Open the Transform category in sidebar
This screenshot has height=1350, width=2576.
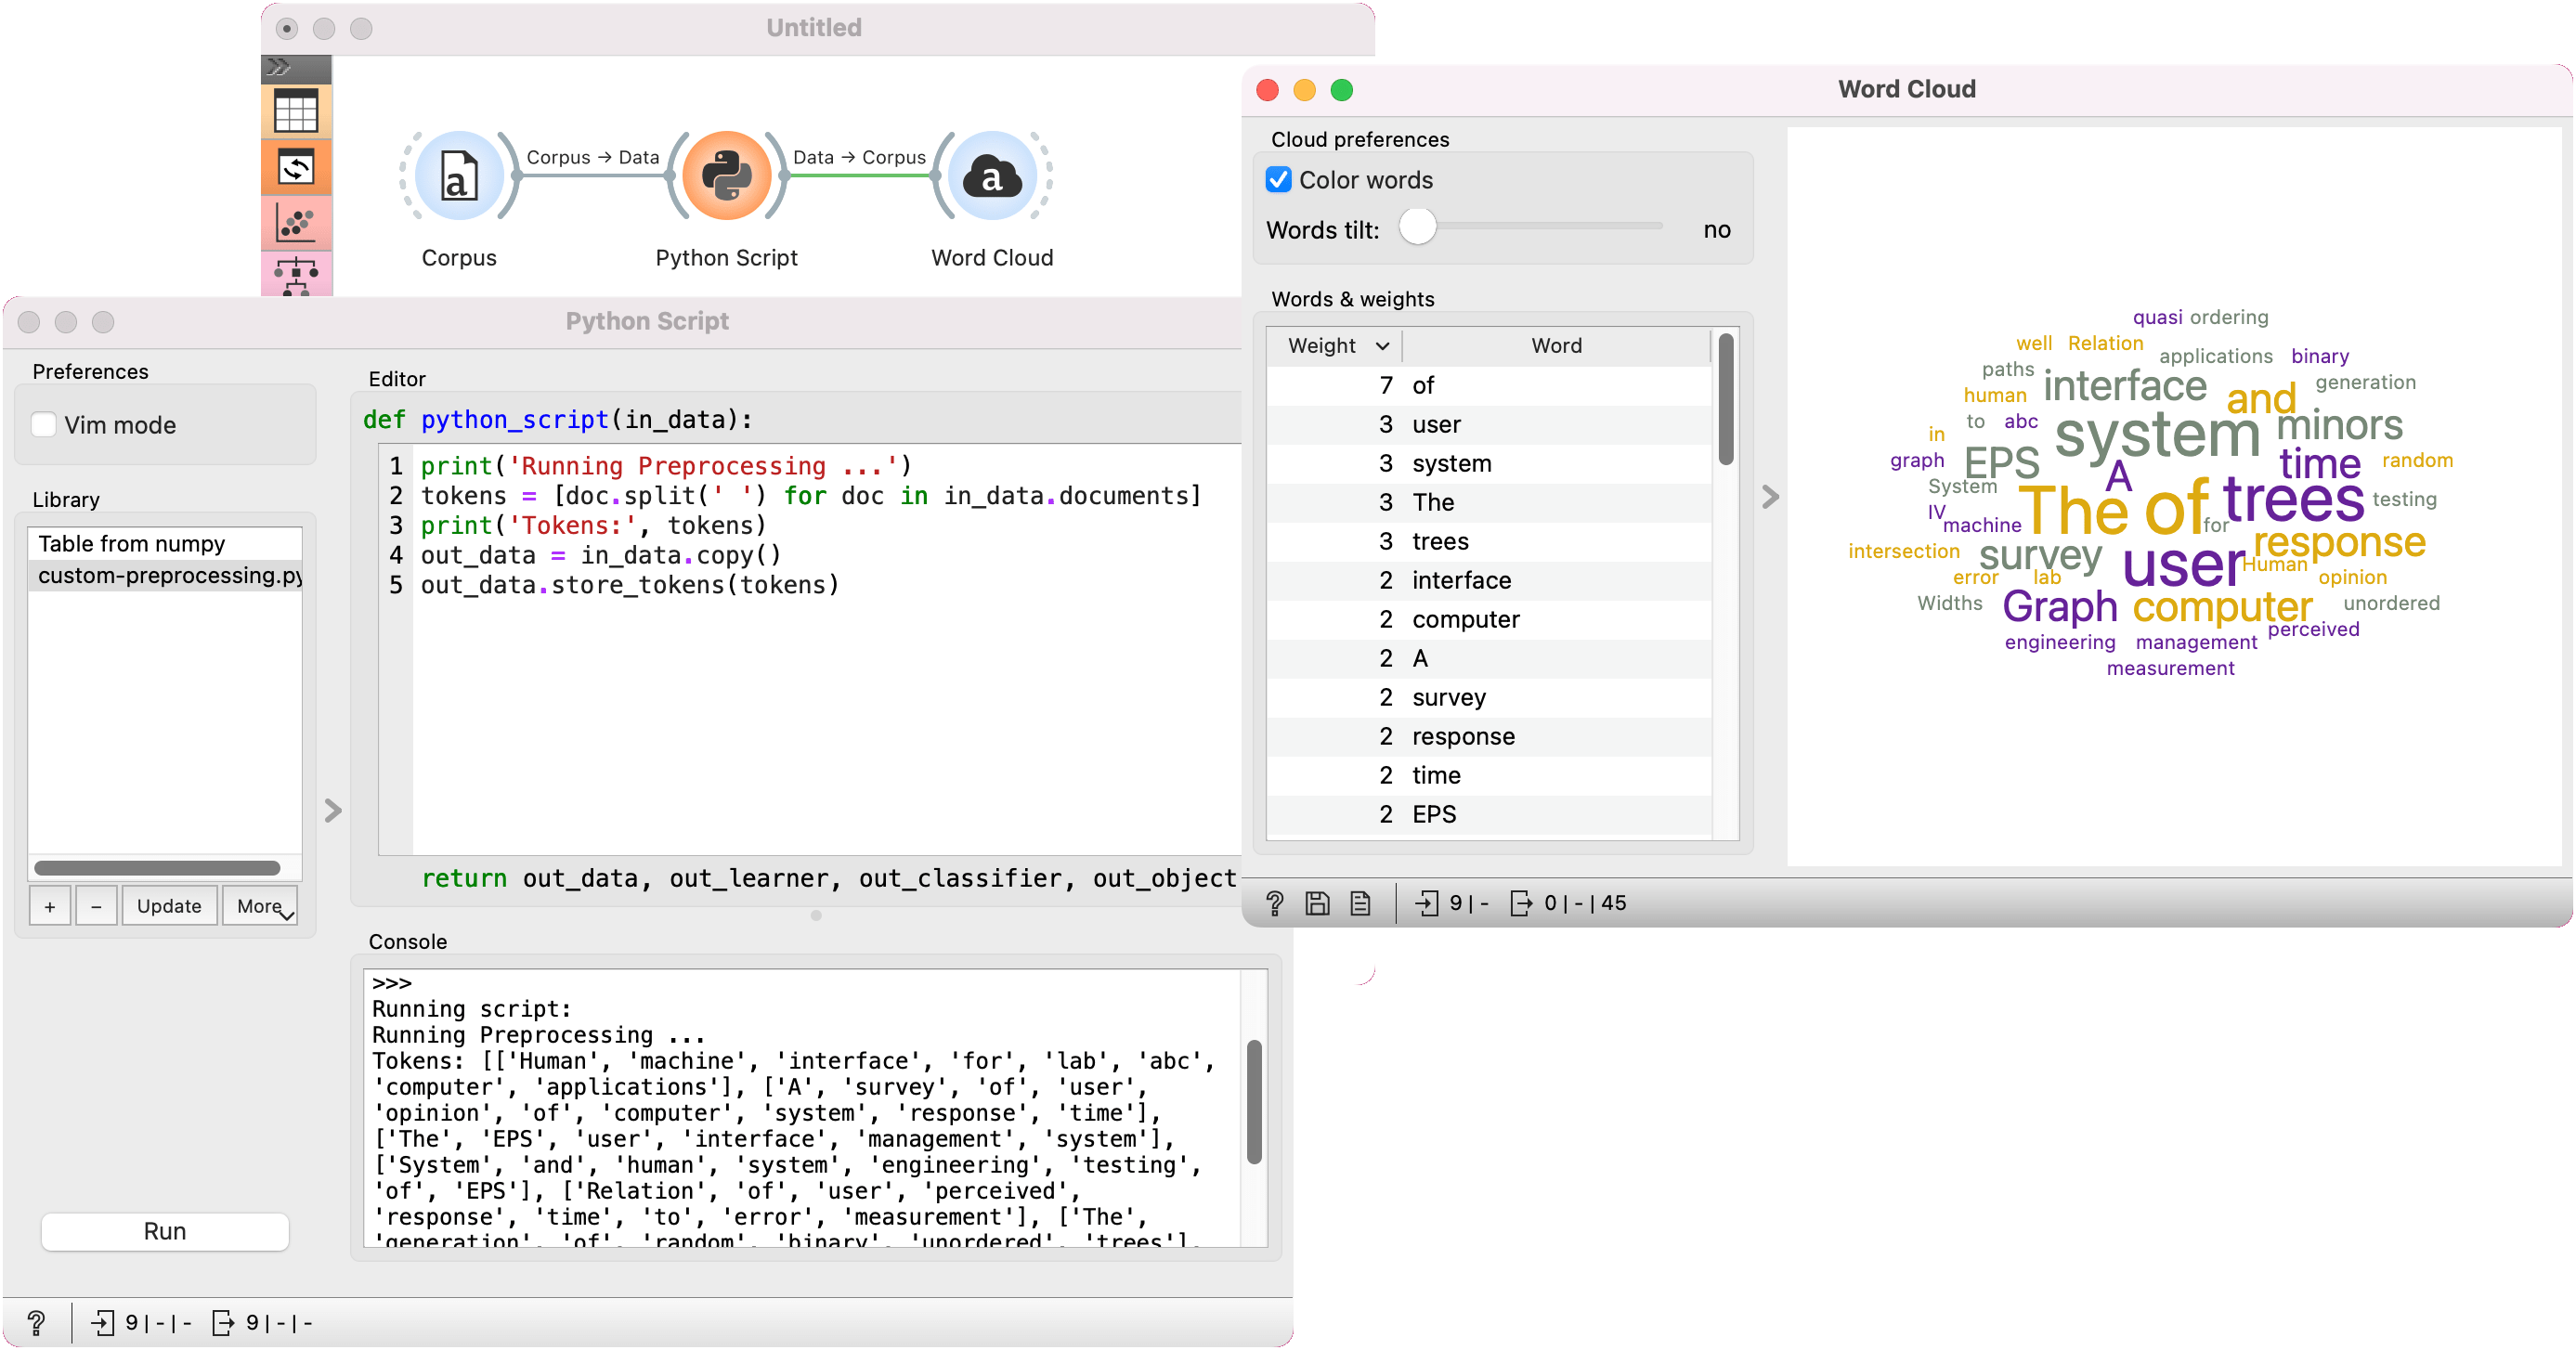point(296,167)
